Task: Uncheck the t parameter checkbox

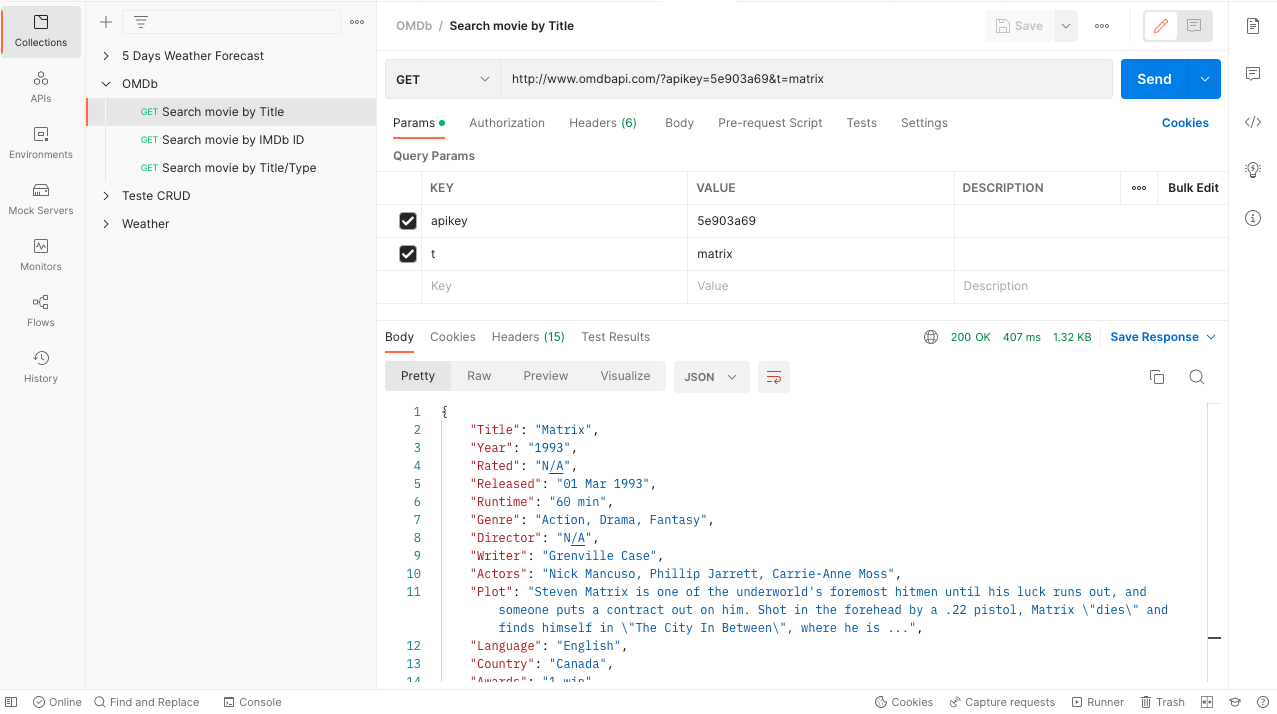Action: [x=407, y=254]
